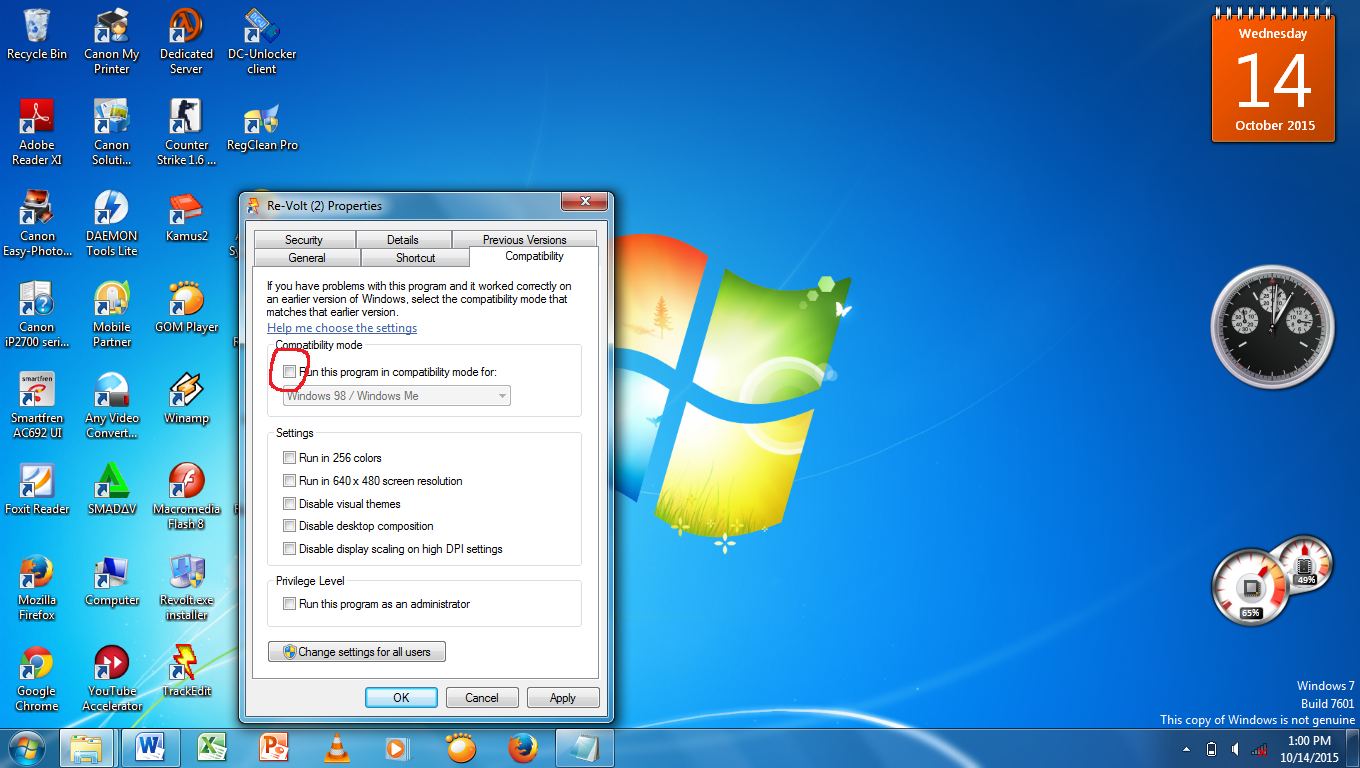
Task: Open the Windows 98 / Windows Me dropdown
Action: pos(397,396)
